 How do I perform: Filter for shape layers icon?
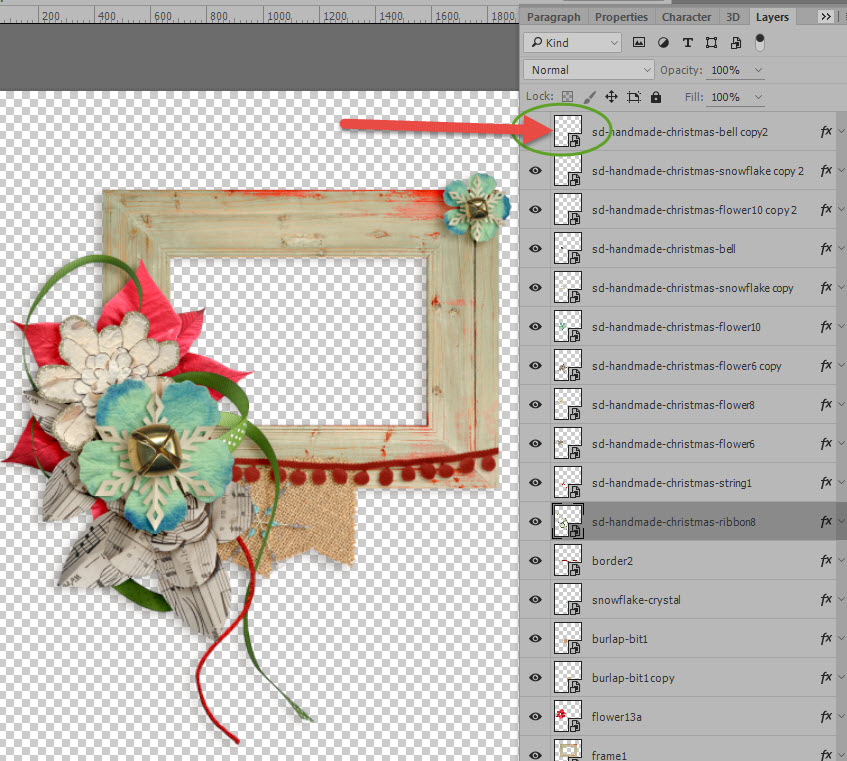[x=711, y=43]
